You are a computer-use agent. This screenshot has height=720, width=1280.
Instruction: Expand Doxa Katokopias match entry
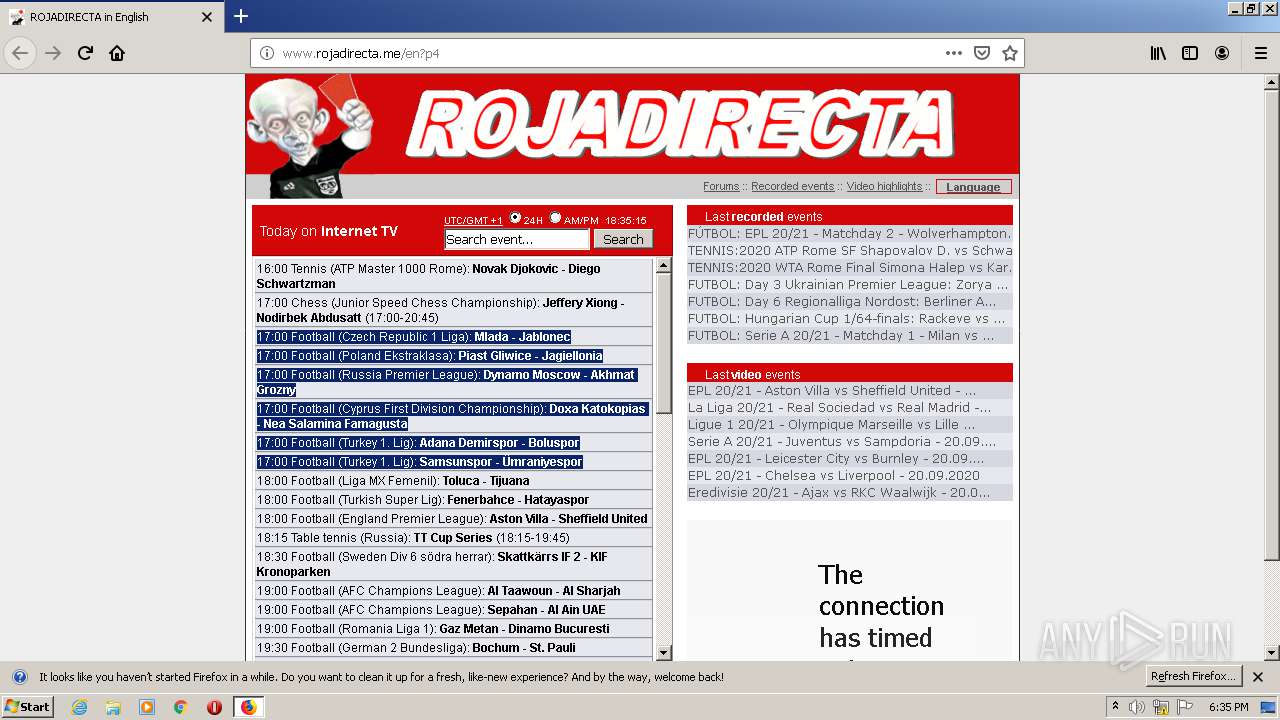[452, 416]
